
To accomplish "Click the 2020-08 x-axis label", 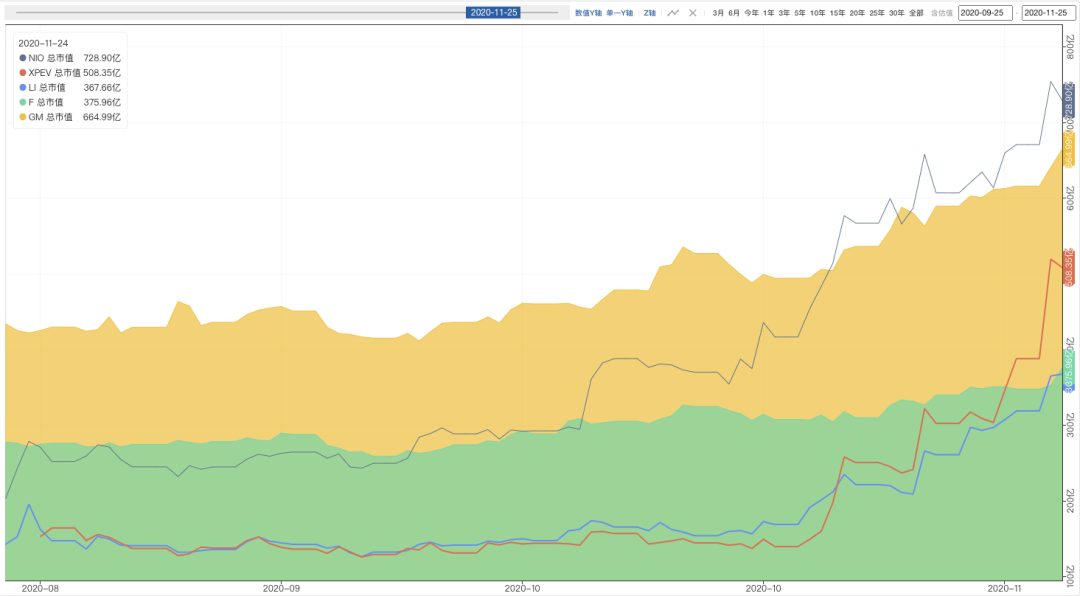I will click(x=40, y=588).
